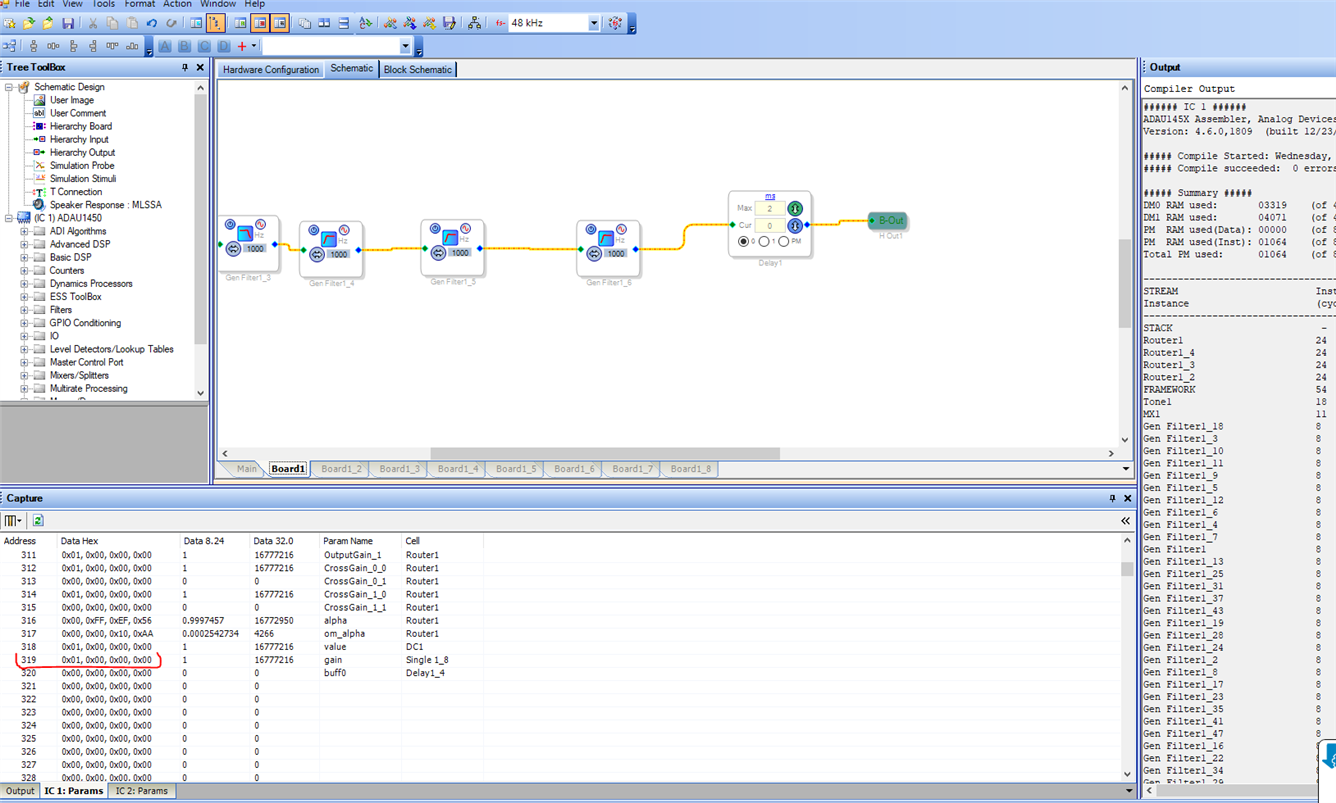Screen dimensions: 1336x803
Task: Click the Save project toolbar icon
Action: click(68, 23)
